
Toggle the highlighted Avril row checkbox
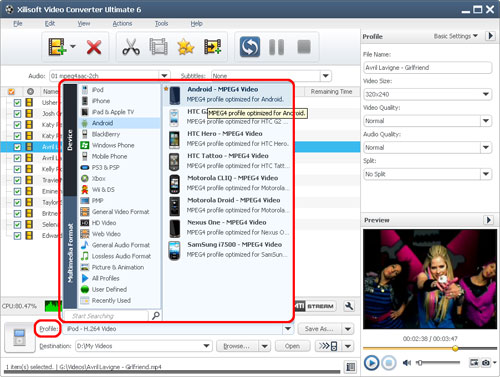[17, 147]
